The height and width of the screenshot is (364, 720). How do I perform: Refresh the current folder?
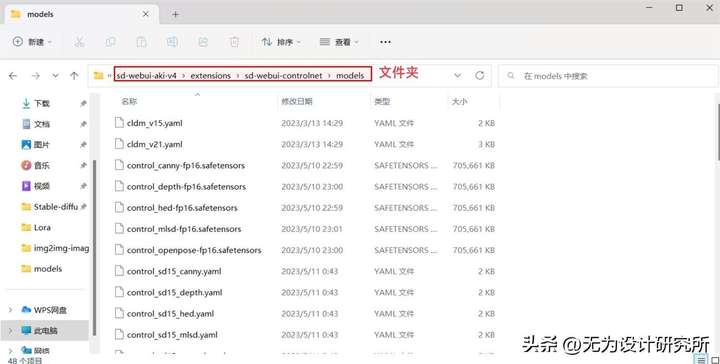(479, 75)
